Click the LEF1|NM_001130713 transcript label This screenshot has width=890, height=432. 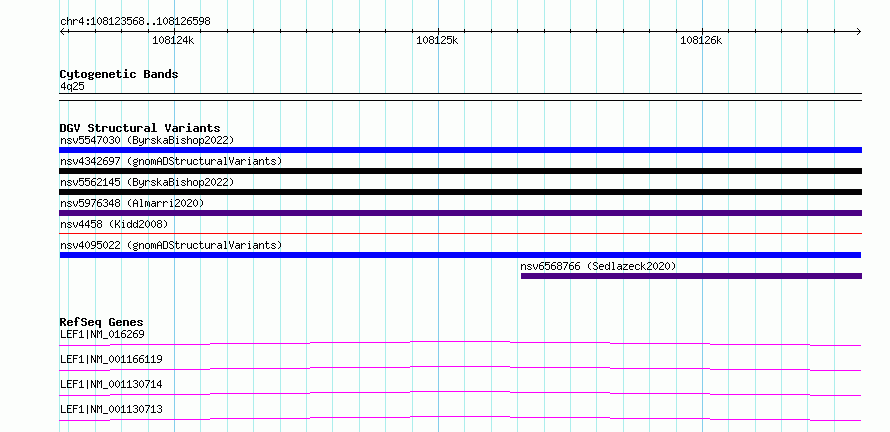coord(111,409)
